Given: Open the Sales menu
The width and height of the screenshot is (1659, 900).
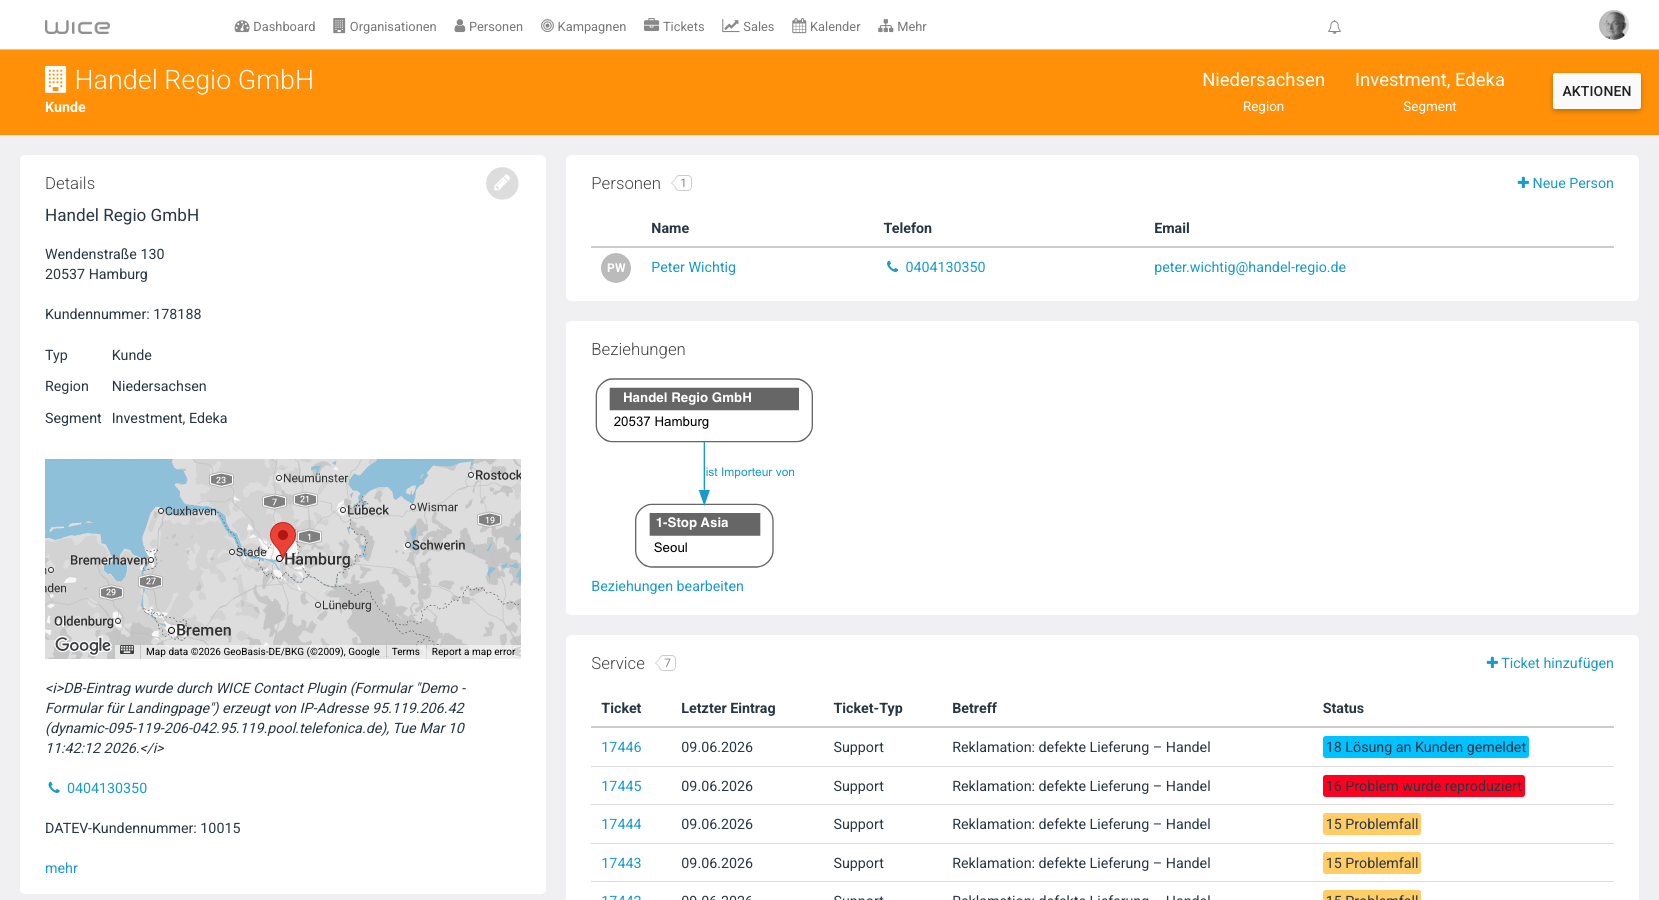Looking at the screenshot, I should pos(748,27).
